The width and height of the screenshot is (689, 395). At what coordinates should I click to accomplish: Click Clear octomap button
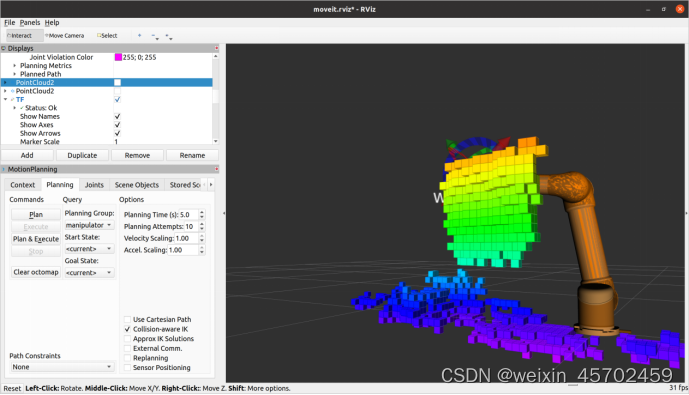36,272
